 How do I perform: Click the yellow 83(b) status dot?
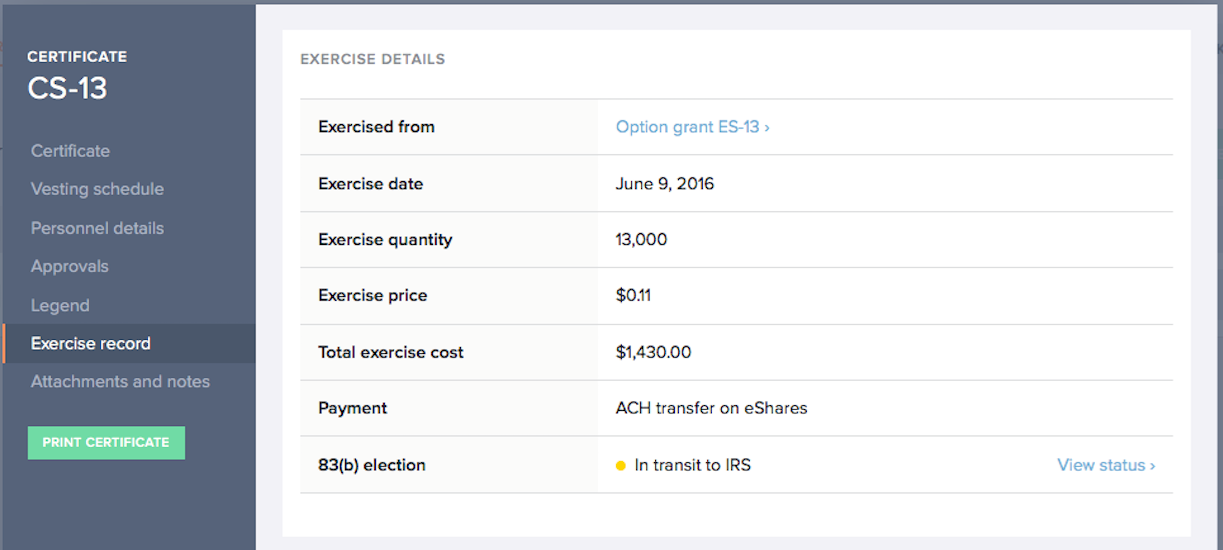coord(620,465)
